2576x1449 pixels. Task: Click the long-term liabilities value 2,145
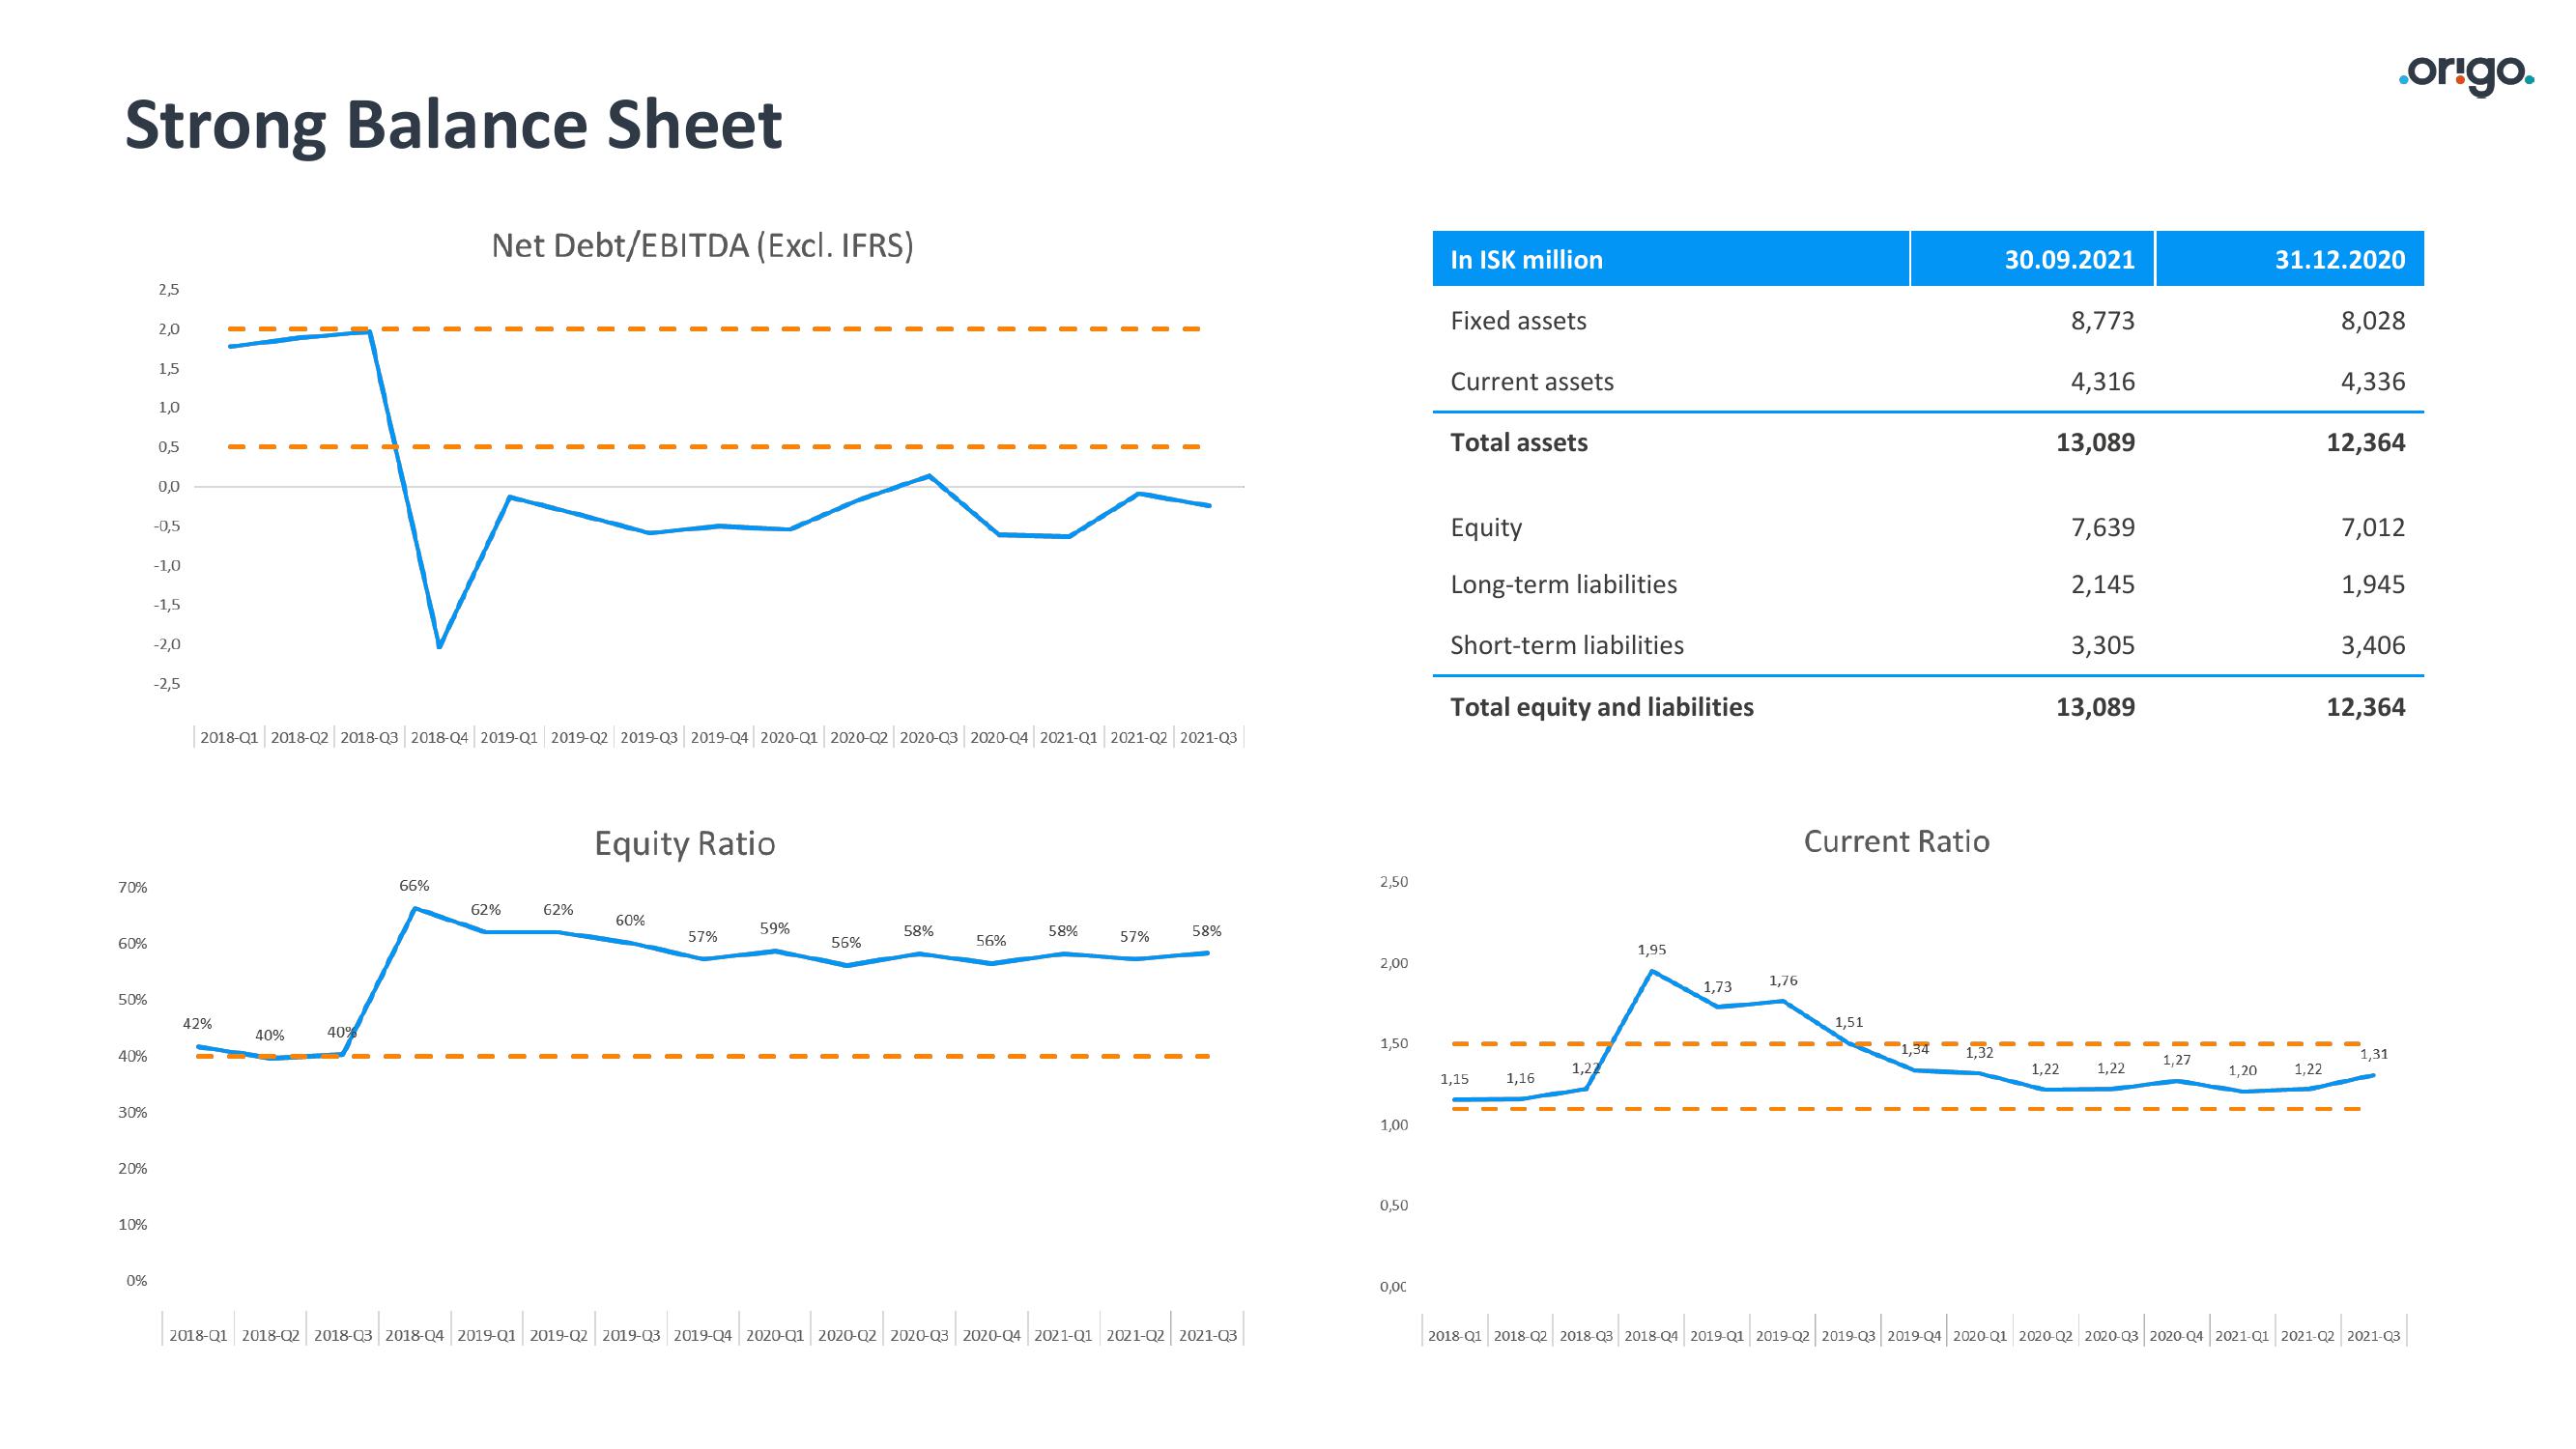(2102, 585)
